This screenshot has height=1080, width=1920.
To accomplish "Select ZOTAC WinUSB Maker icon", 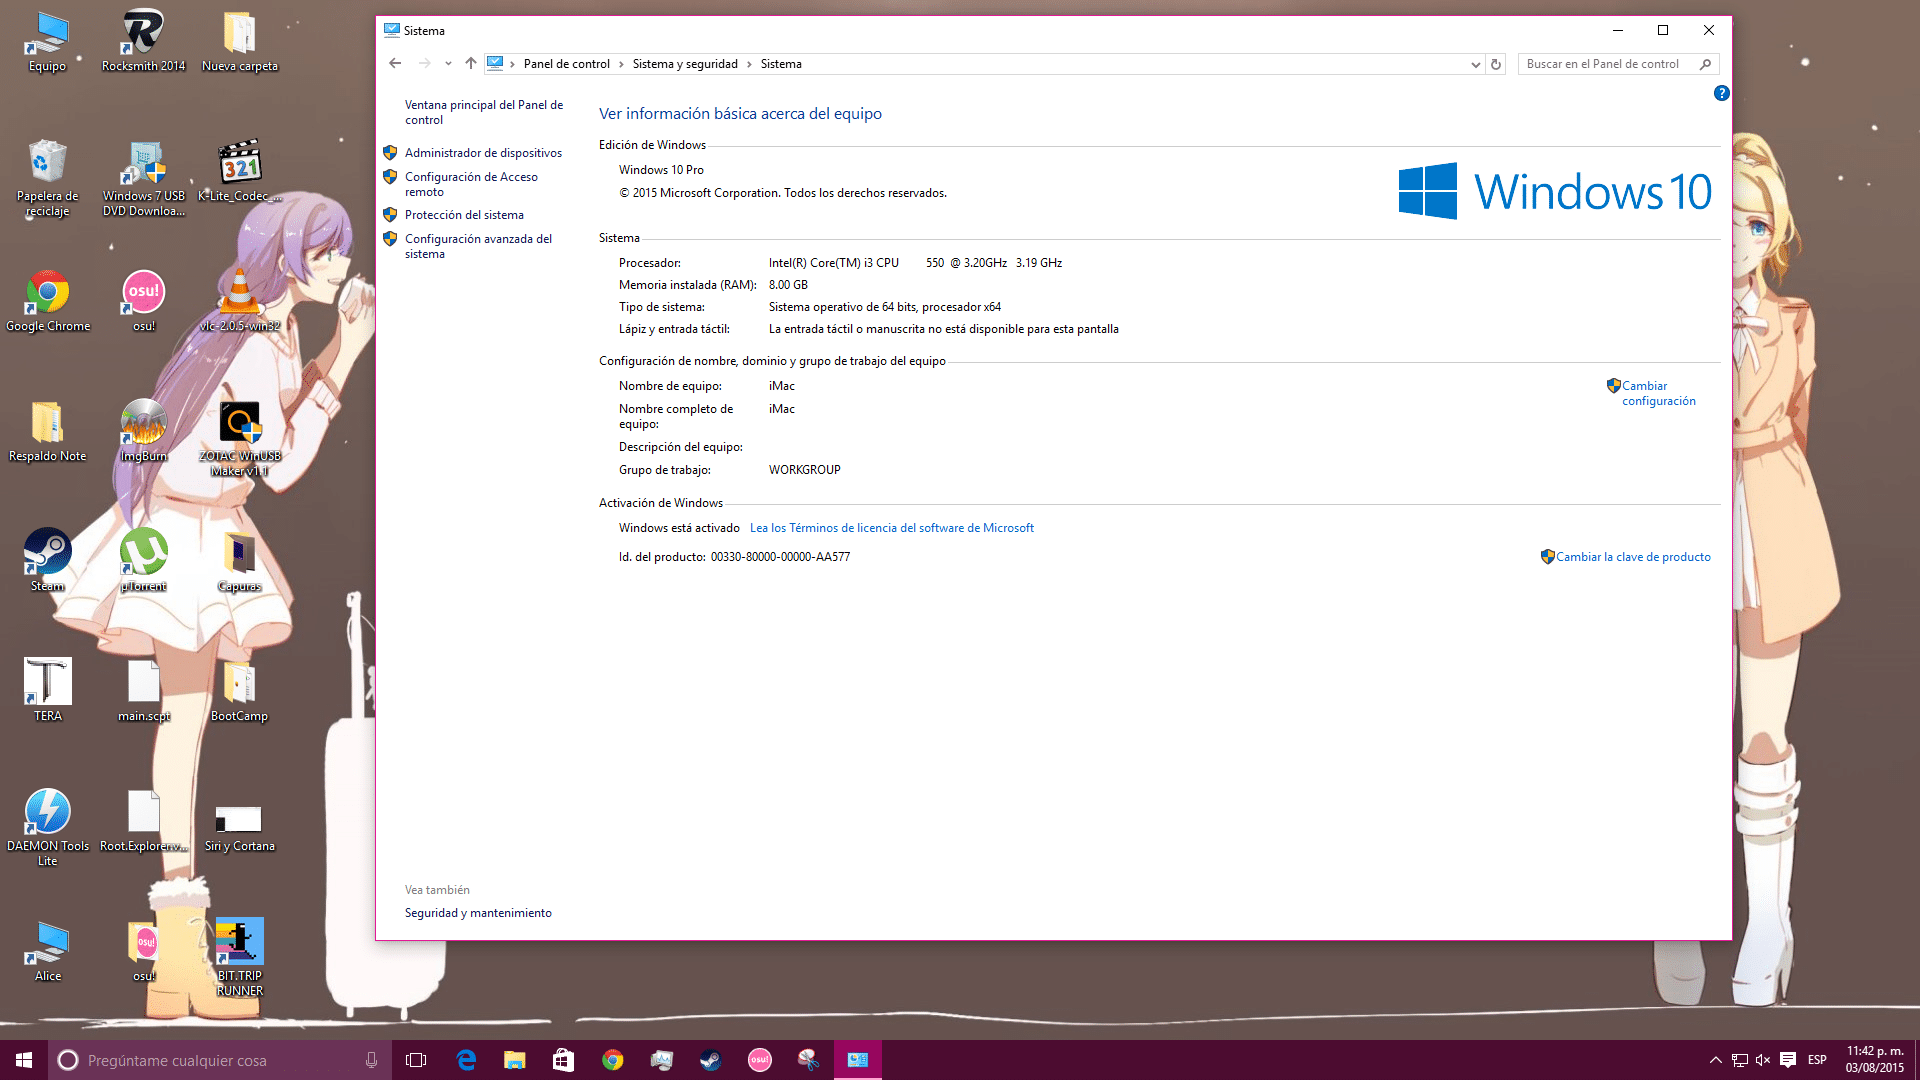I will (x=239, y=438).
